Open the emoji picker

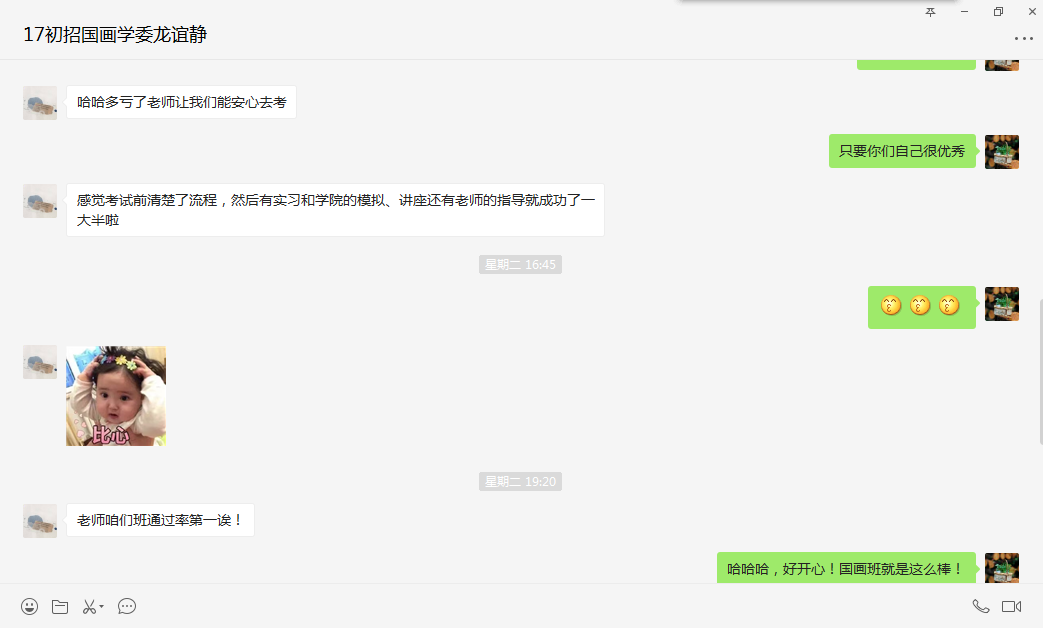pyautogui.click(x=30, y=606)
